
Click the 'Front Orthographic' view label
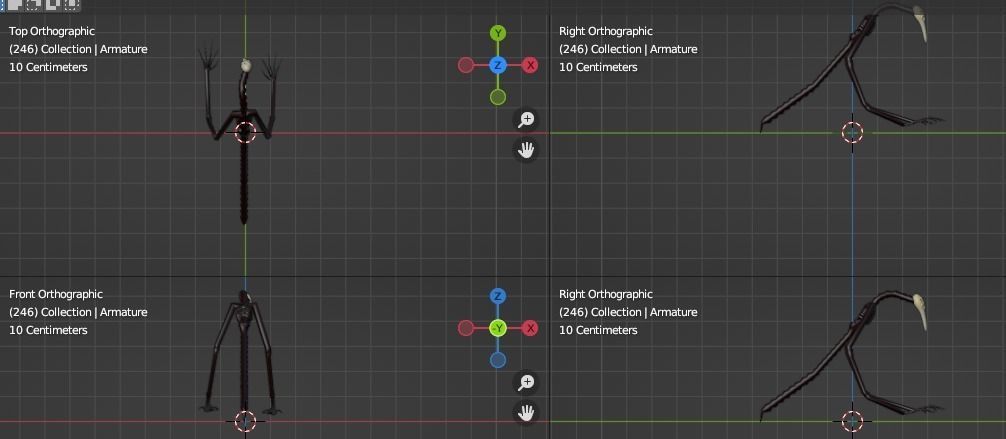[x=56, y=294]
